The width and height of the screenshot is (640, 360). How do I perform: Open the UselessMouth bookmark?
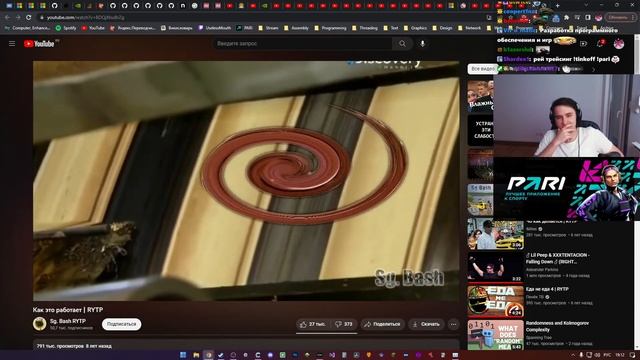point(215,28)
